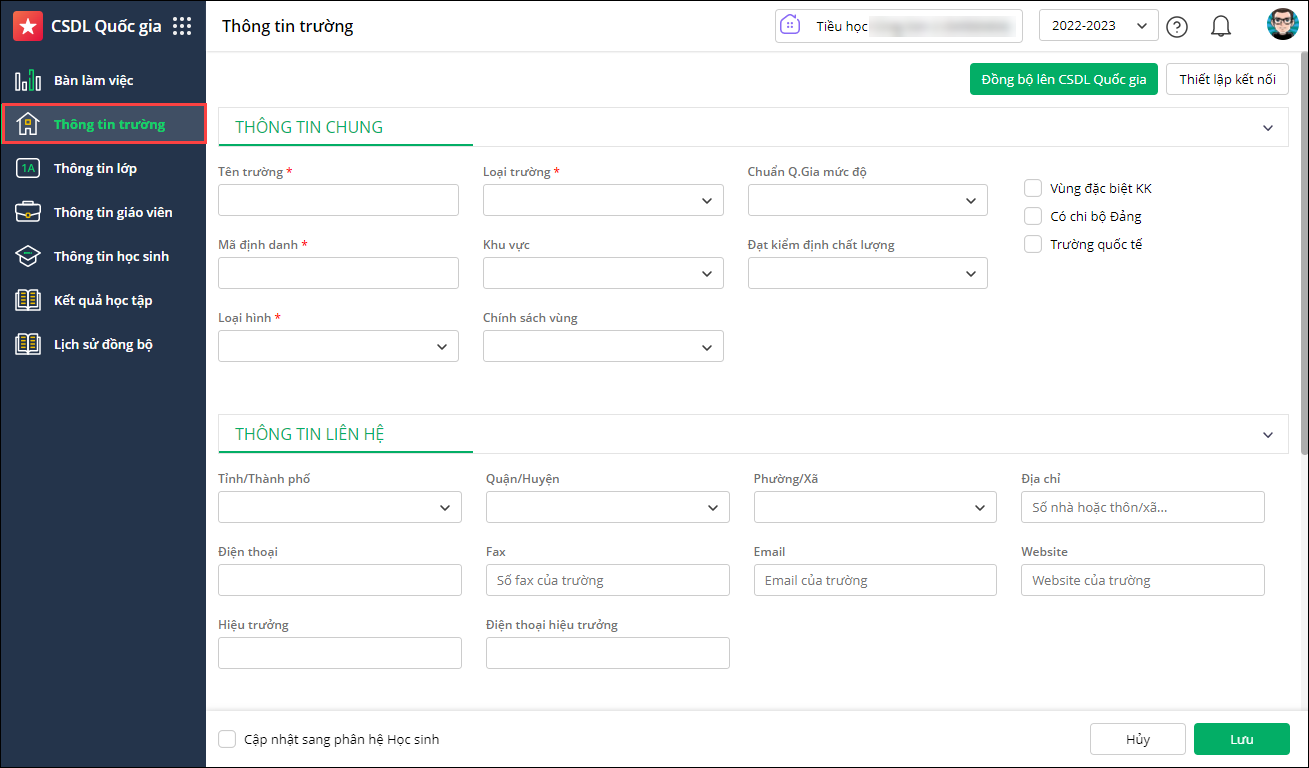Screen dimensions: 1309x768
Task: Tick the Có chi bộ Đảng checkbox
Action: pos(1033,216)
